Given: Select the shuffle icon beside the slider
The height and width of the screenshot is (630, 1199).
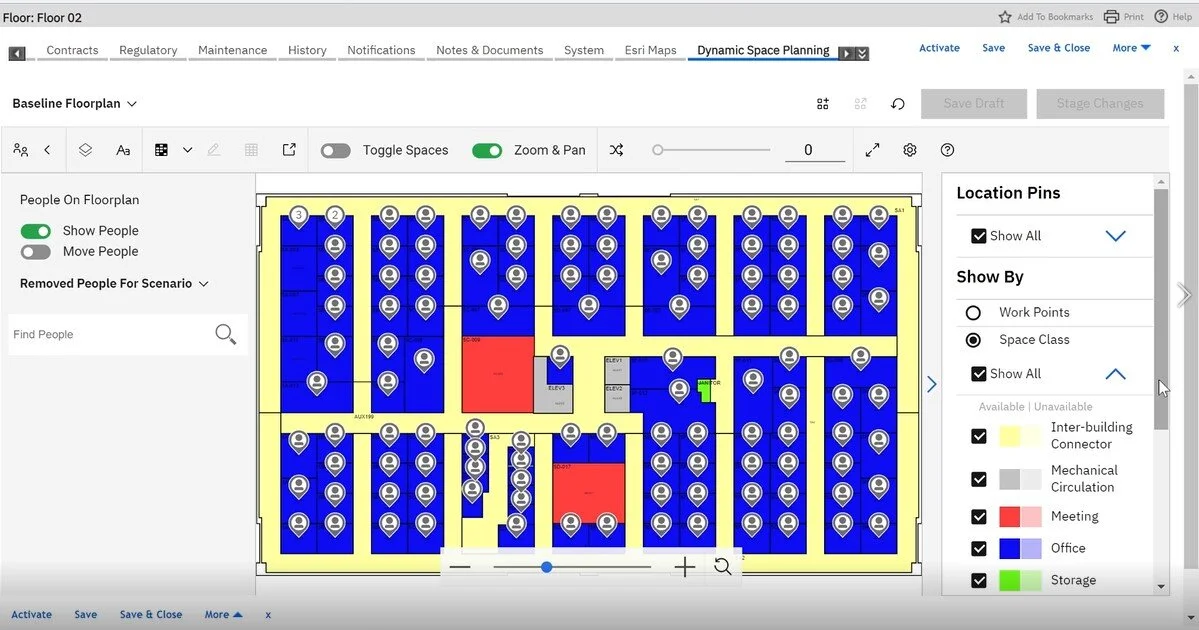Looking at the screenshot, I should tap(616, 149).
